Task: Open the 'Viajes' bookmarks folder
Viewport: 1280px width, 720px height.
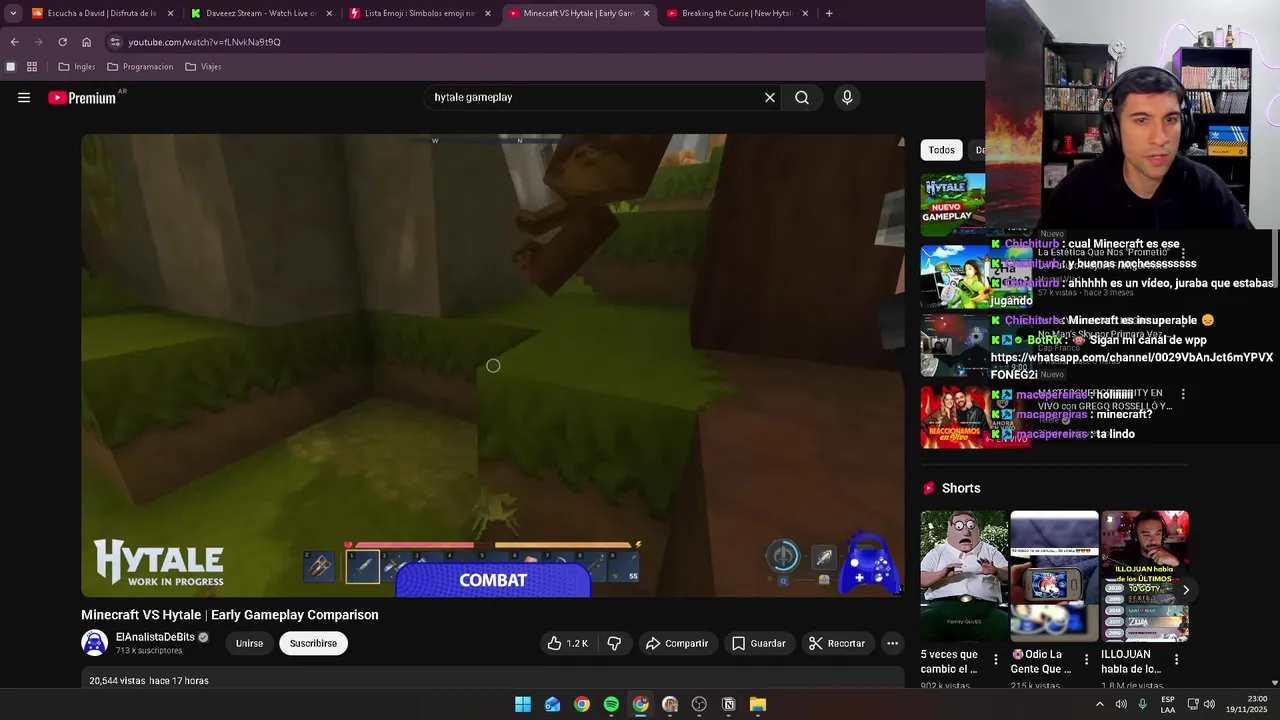Action: [x=203, y=67]
